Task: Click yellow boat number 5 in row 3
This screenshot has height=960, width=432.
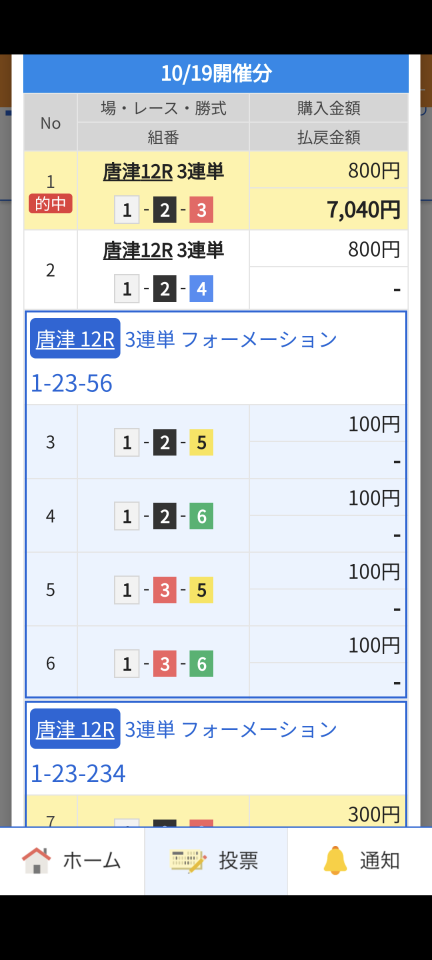Action: [201, 443]
